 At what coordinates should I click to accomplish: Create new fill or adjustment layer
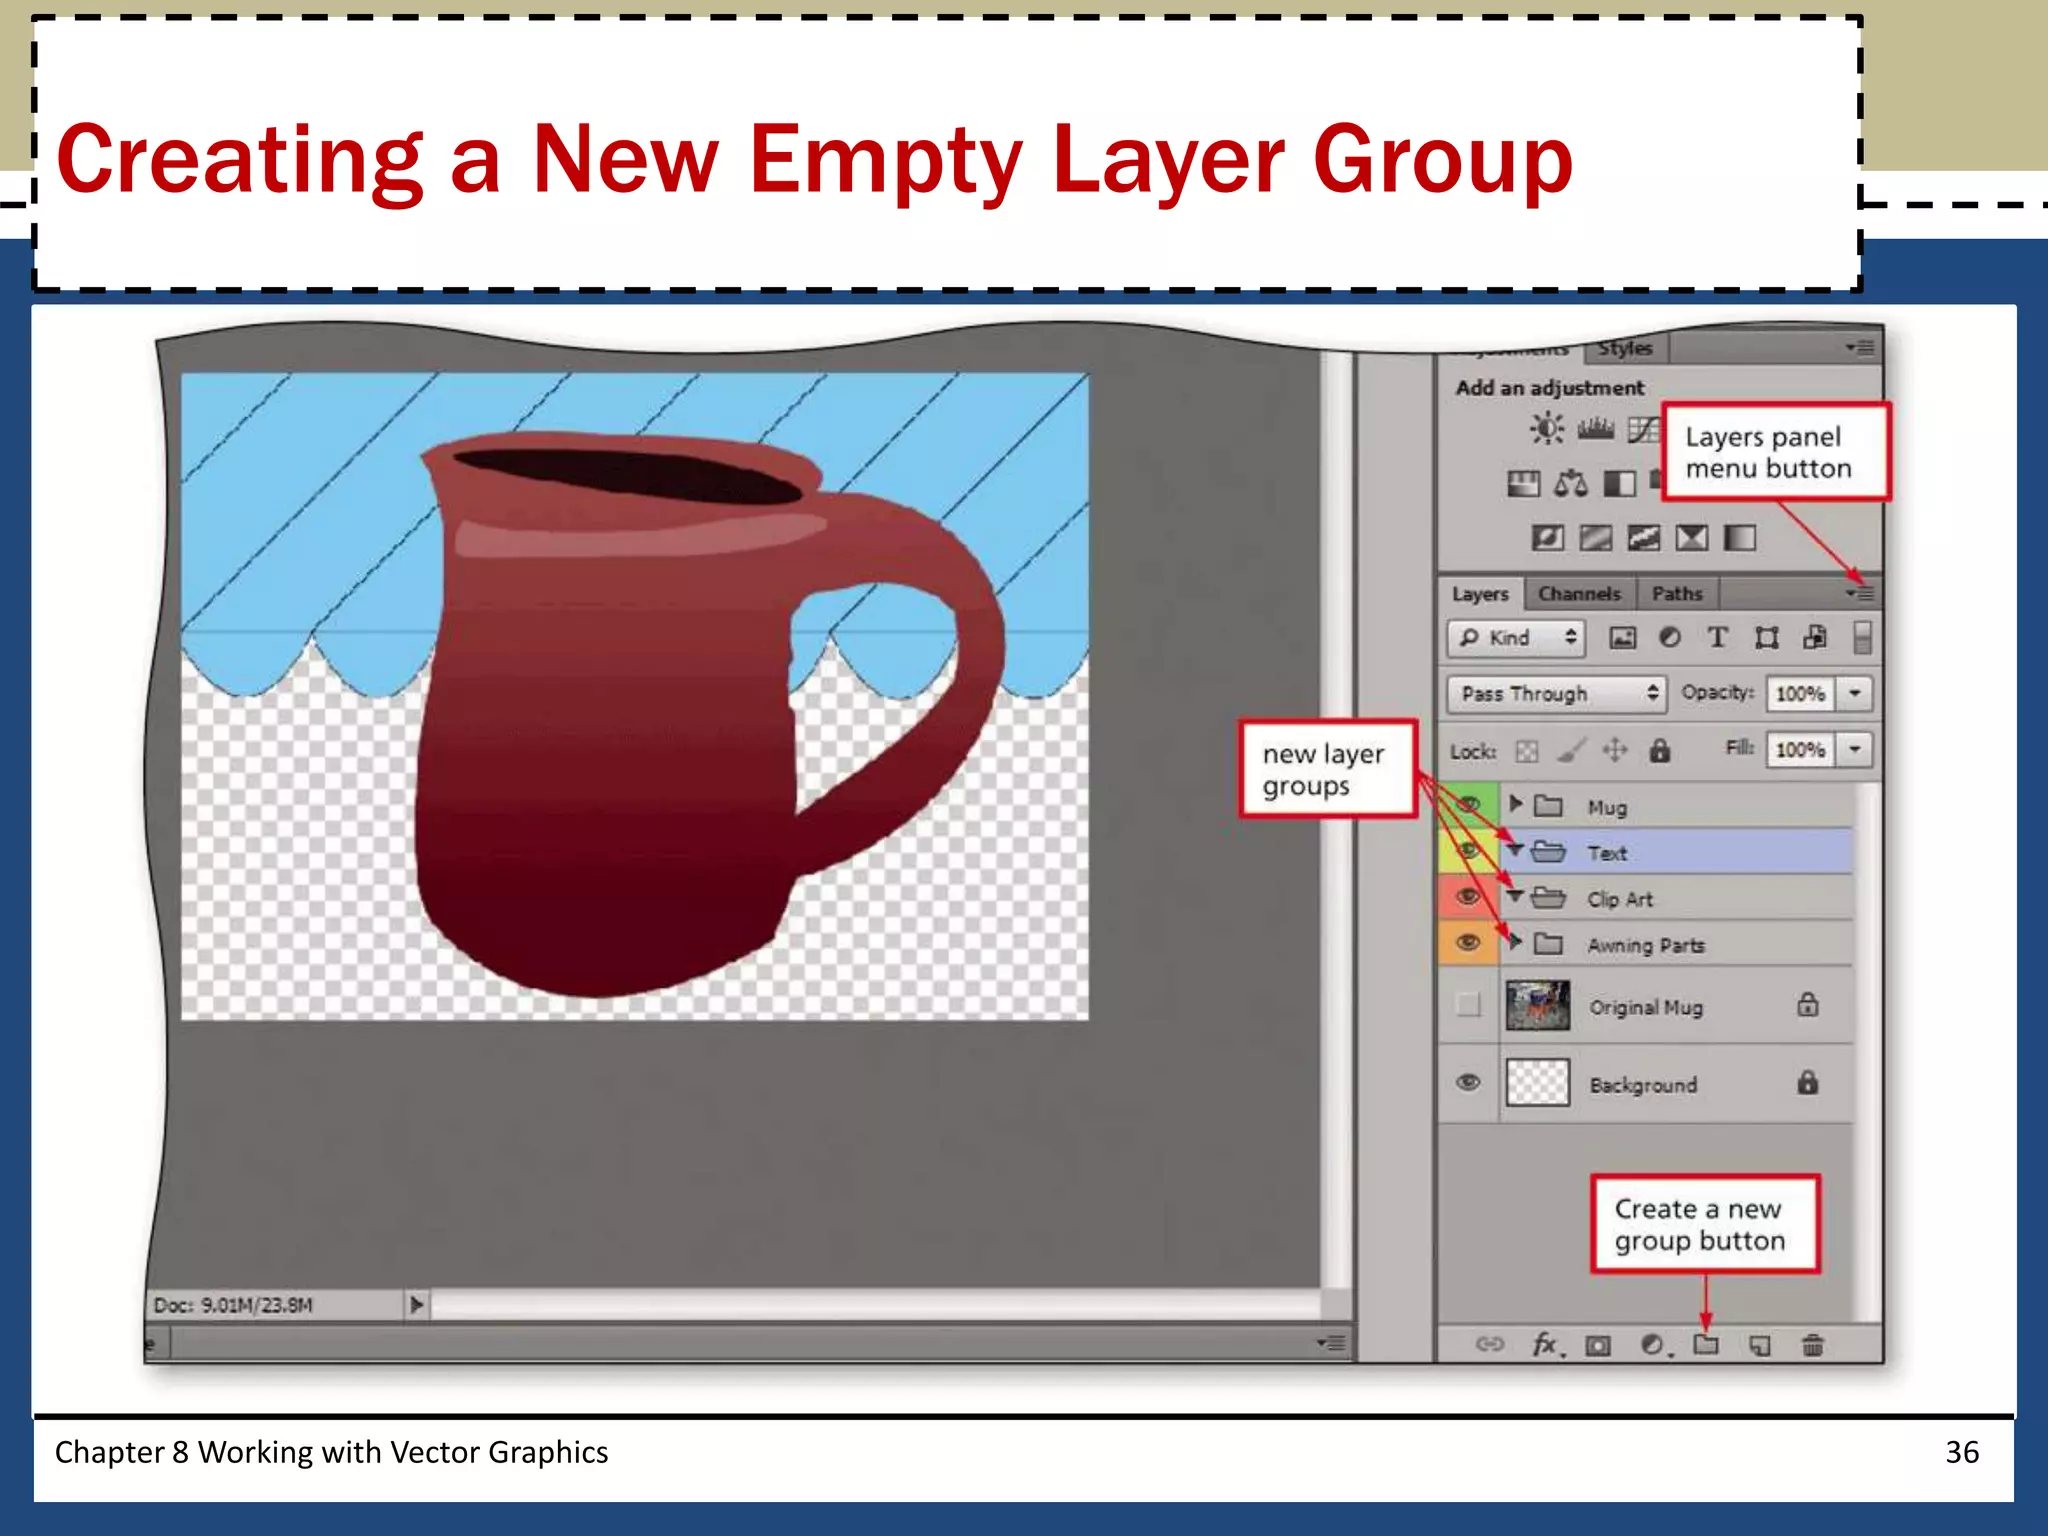(1655, 1345)
